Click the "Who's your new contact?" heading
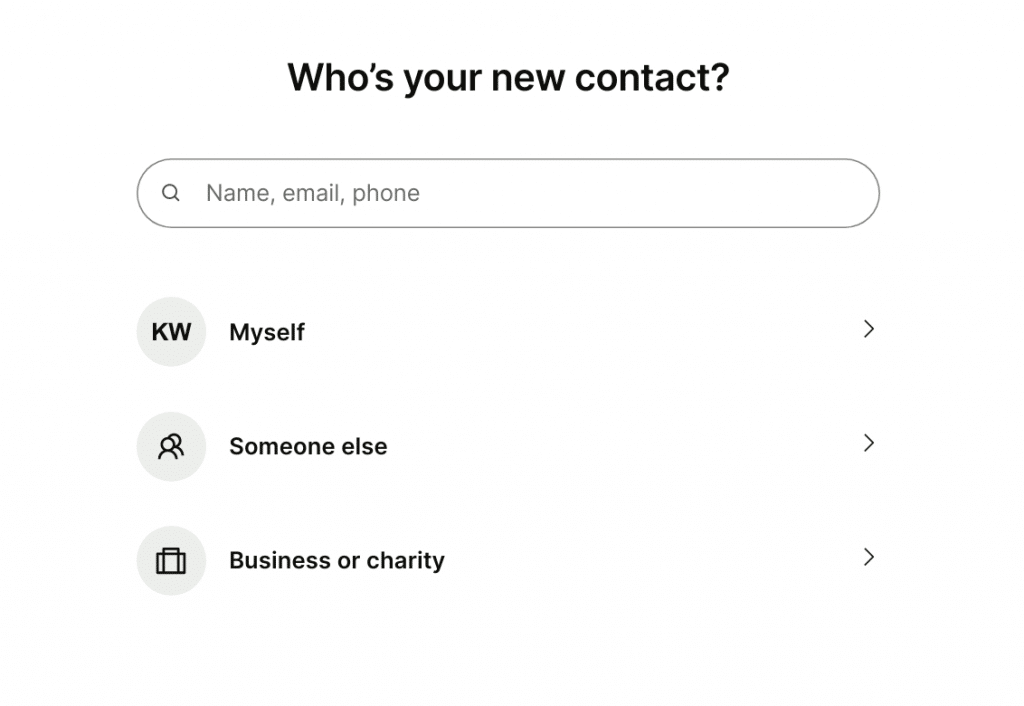 click(508, 78)
